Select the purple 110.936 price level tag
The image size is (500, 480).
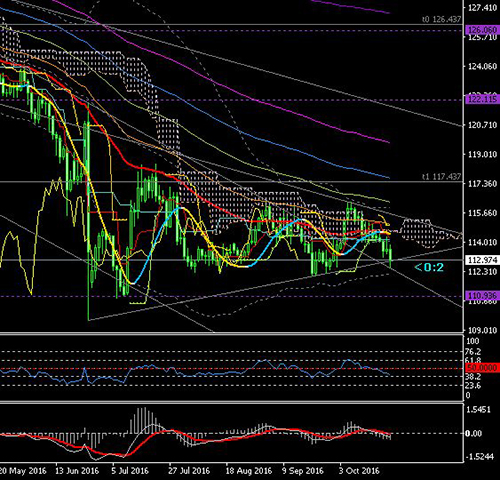[482, 296]
